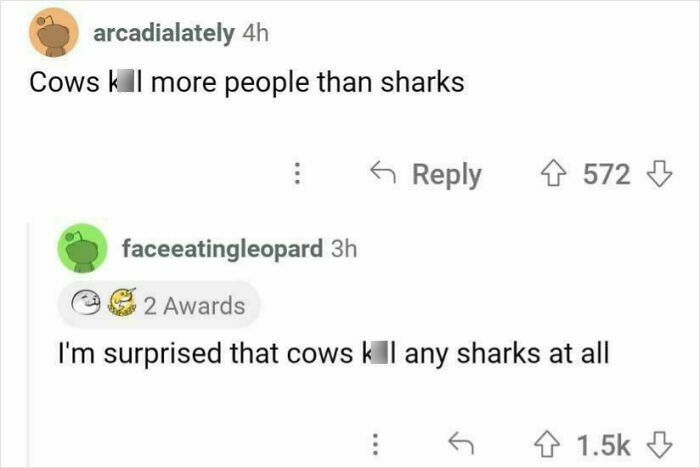This screenshot has height=468, width=700.
Task: Click the 4h timestamp on first comment
Action: click(255, 33)
